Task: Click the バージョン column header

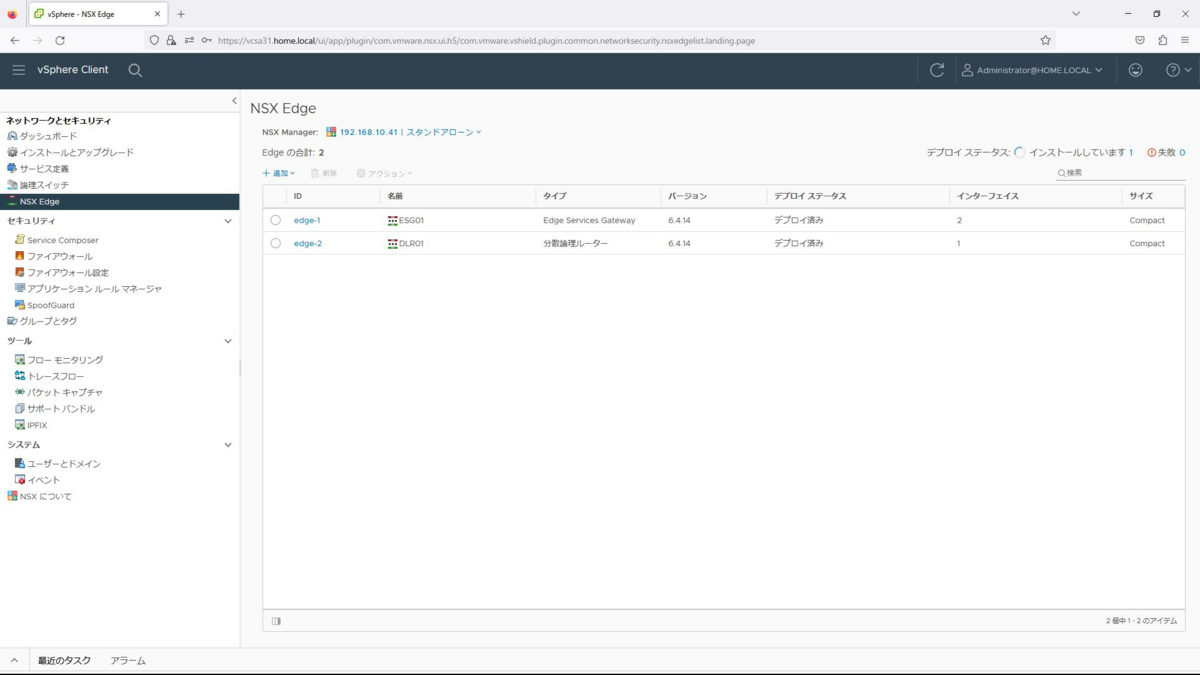Action: click(x=687, y=196)
